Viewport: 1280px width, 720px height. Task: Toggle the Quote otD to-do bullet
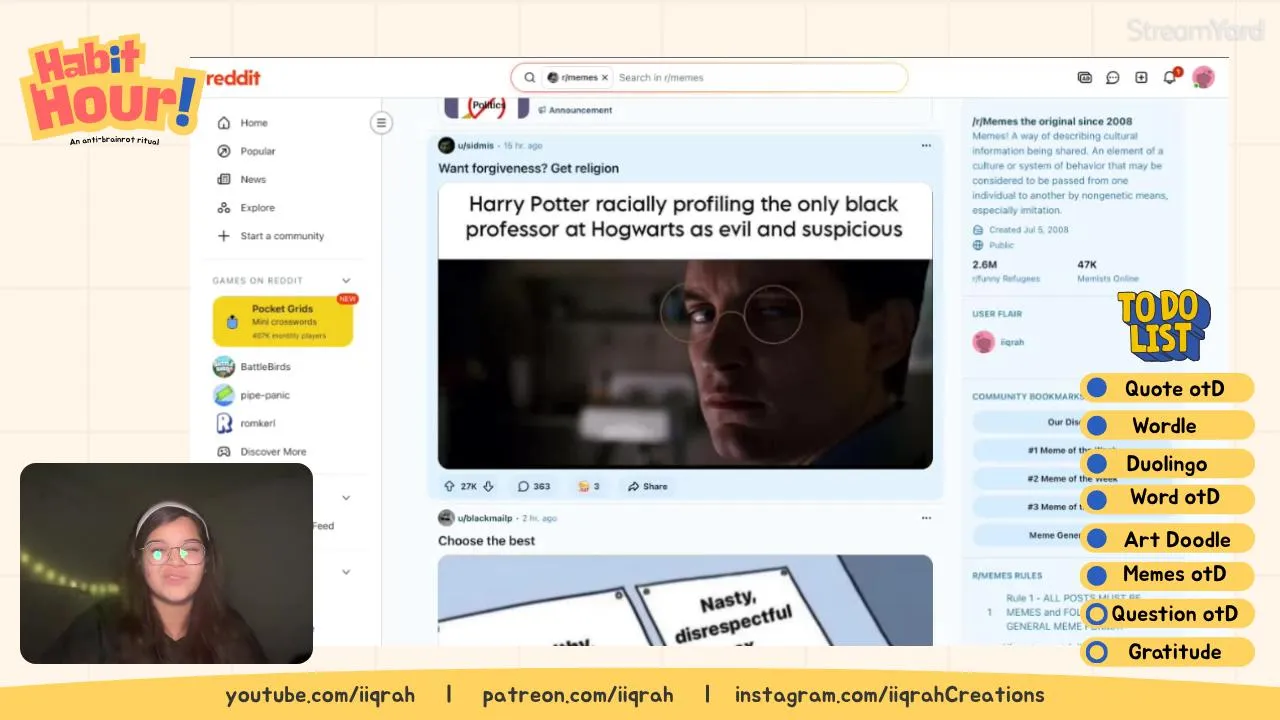tap(1097, 388)
